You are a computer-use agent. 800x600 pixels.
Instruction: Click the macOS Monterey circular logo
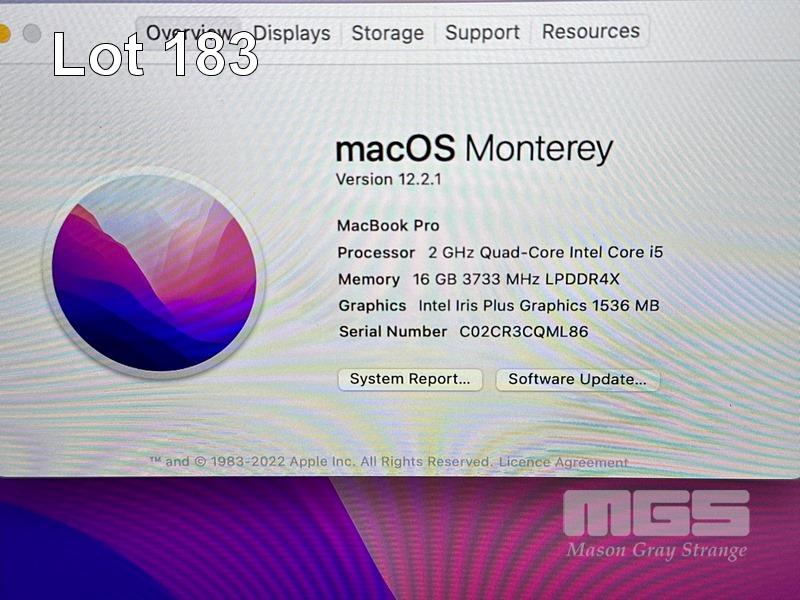154,273
